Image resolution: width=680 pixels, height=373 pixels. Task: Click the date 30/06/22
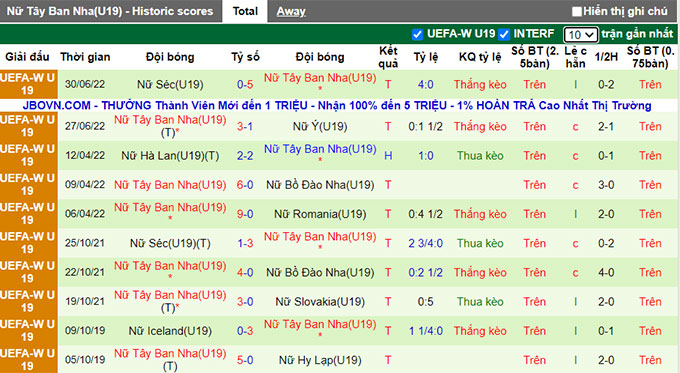pyautogui.click(x=85, y=85)
